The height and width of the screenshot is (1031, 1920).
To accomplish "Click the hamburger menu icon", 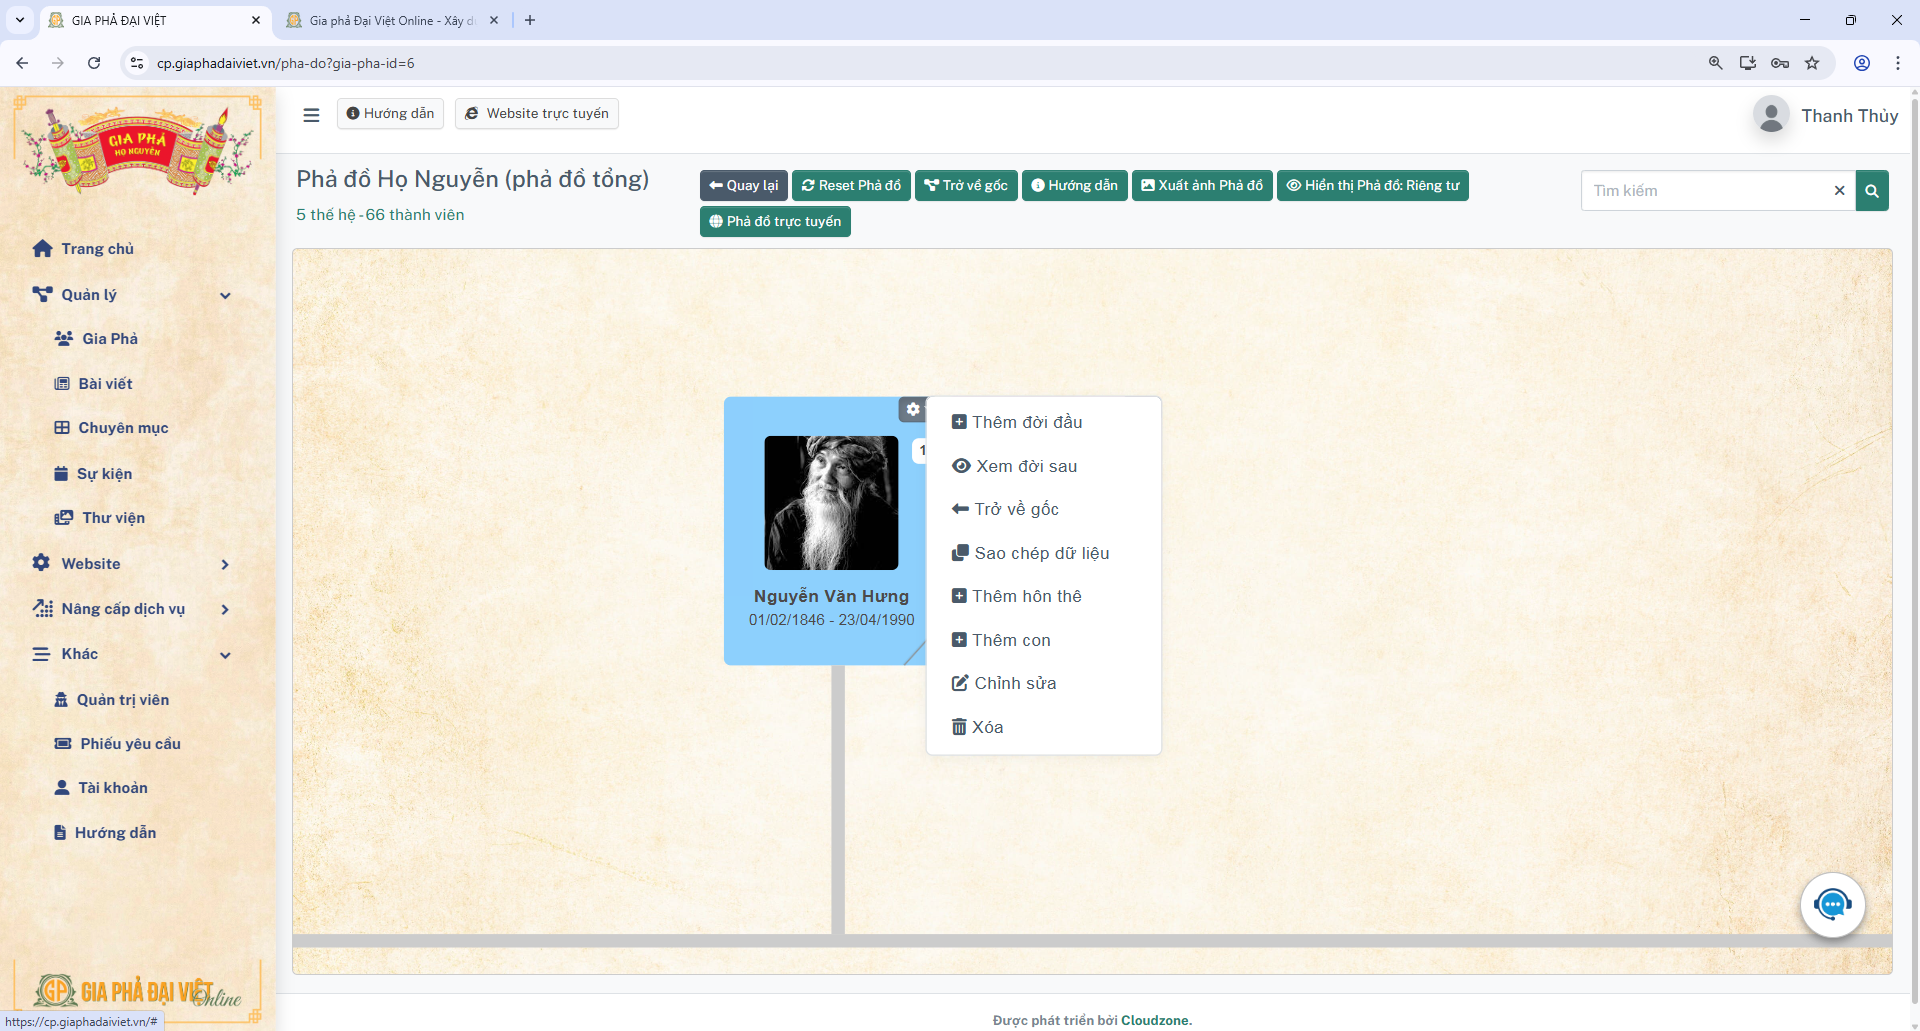I will coord(311,115).
